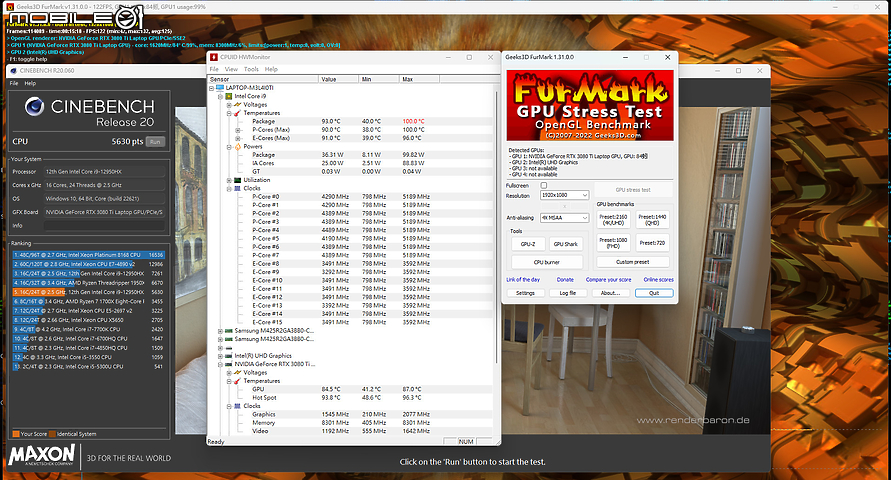Screen dimensions: 891x480
Task: Click the flame icon beside Powers
Action: pyautogui.click(x=238, y=147)
